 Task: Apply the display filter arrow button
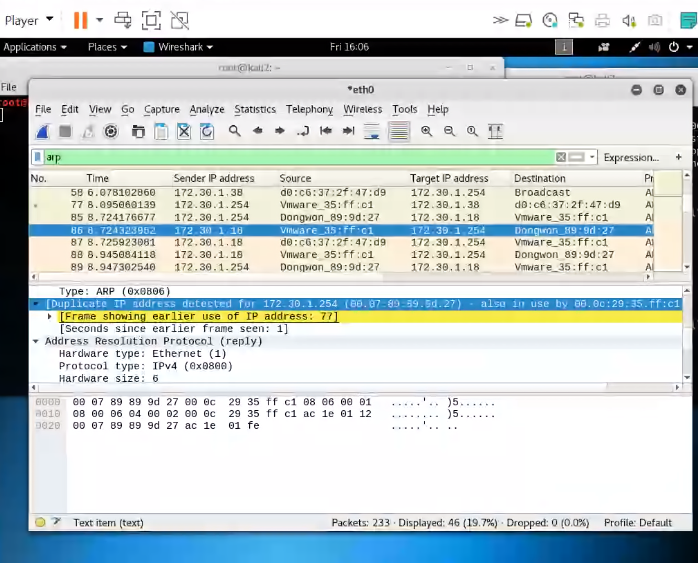pyautogui.click(x=576, y=157)
